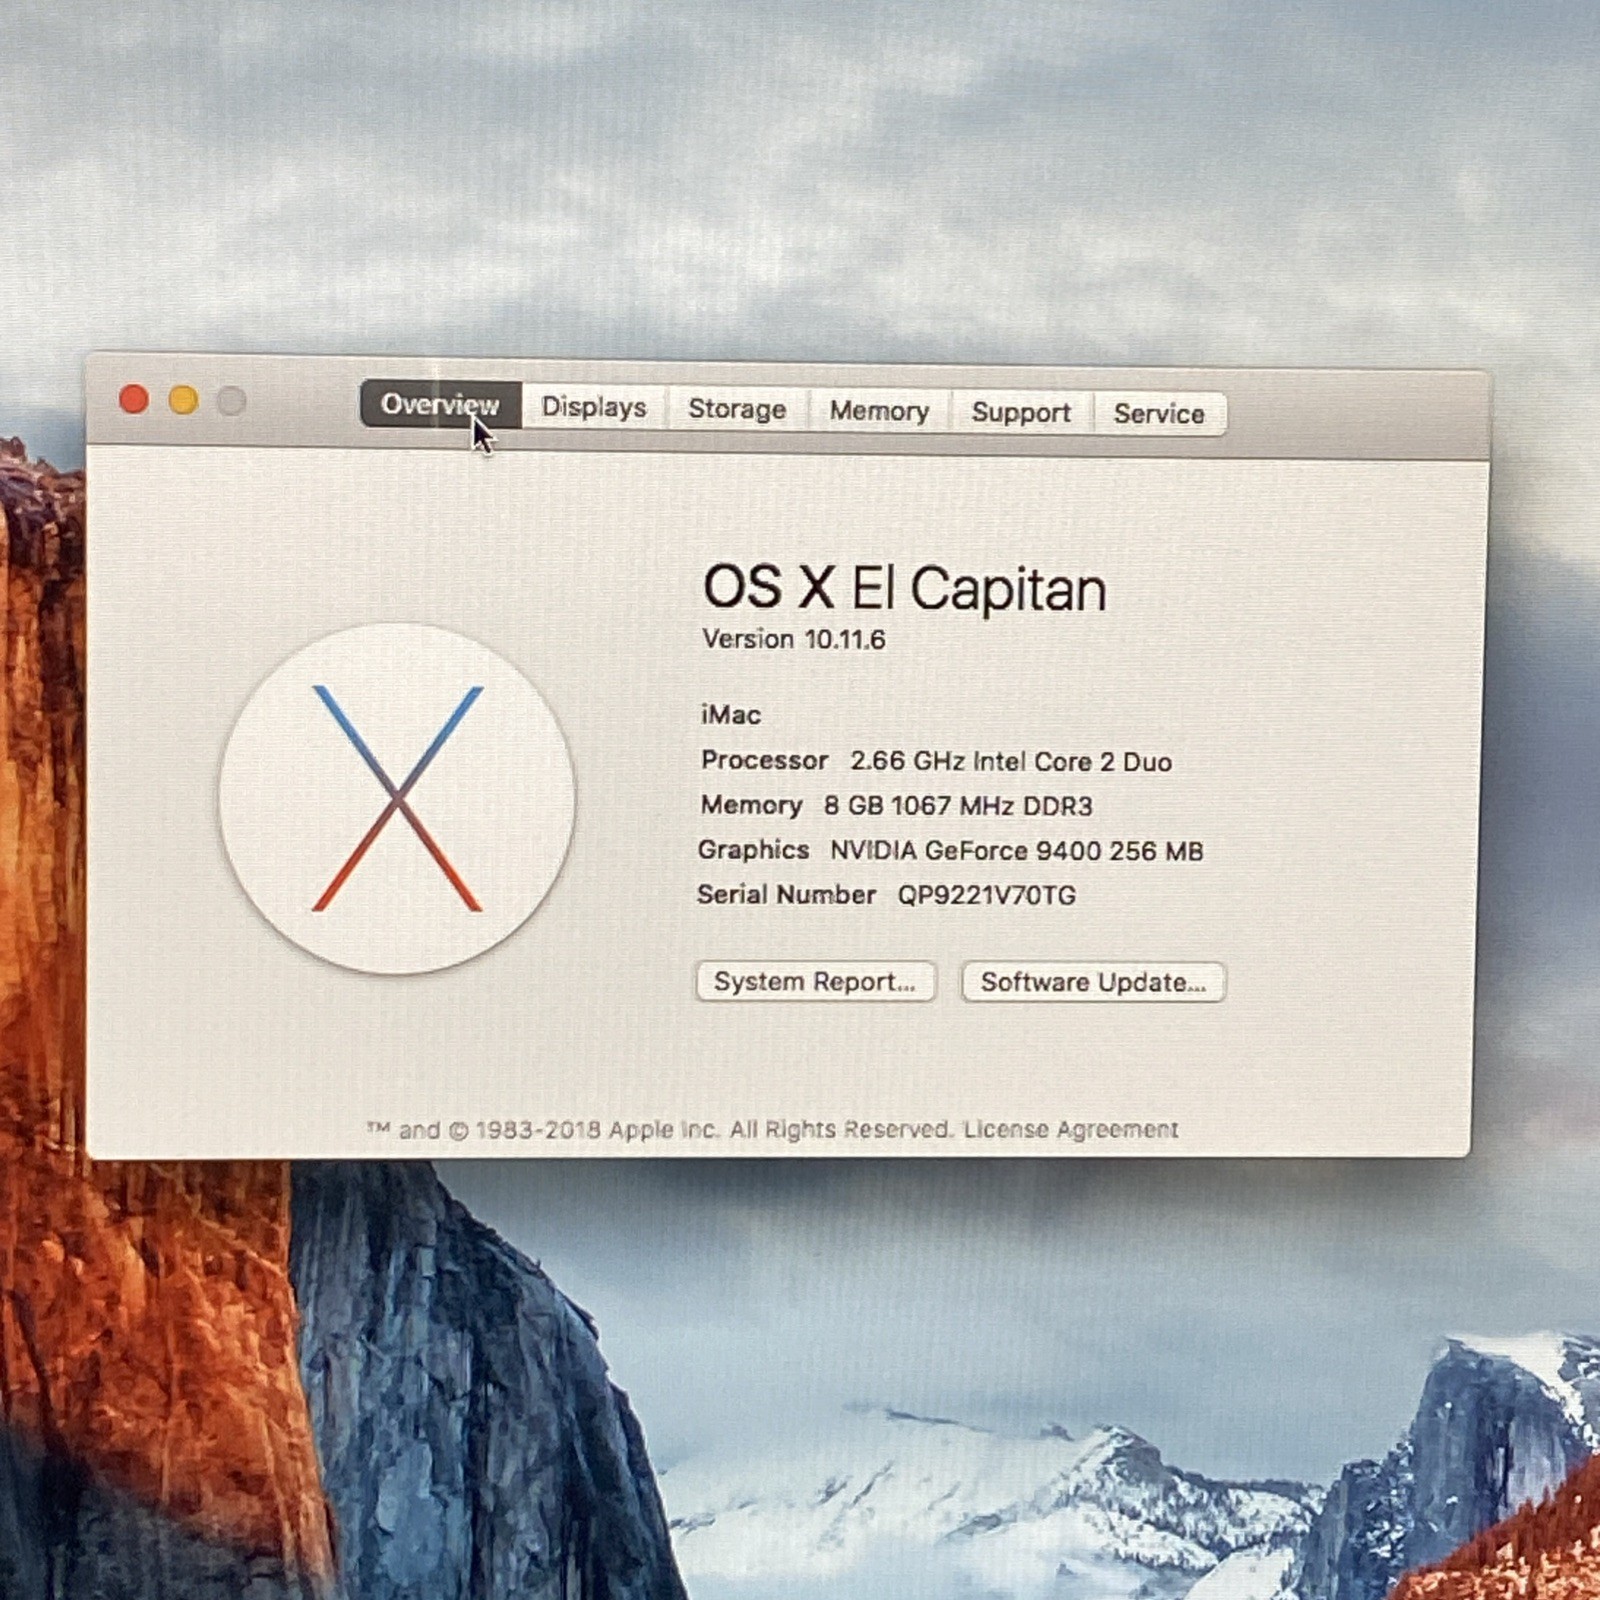
Task: Click the Software Update... button
Action: click(x=1093, y=982)
